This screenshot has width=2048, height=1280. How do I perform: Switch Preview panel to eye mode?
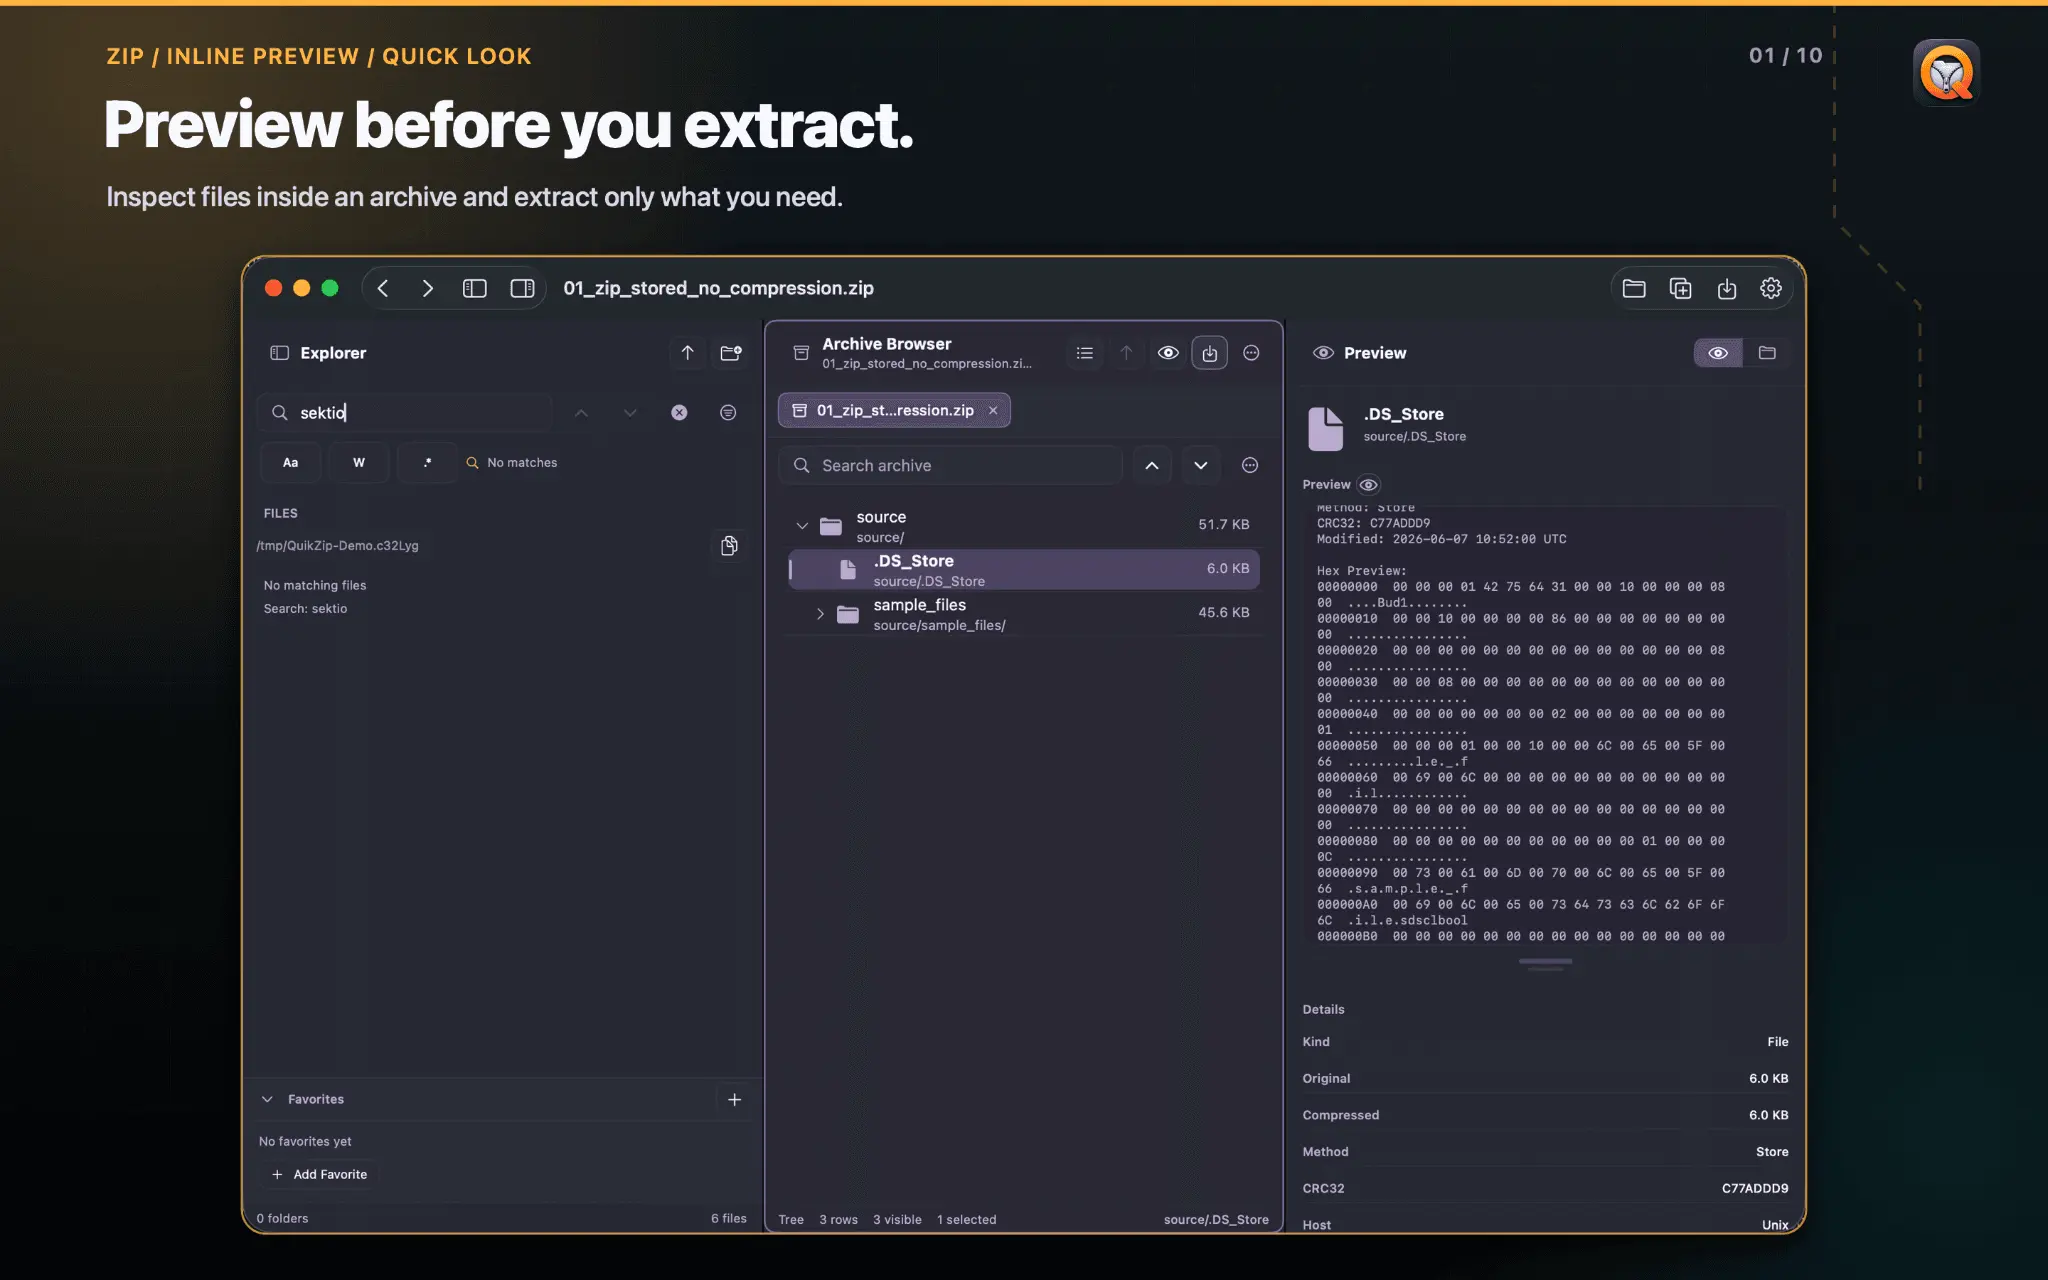point(1718,353)
